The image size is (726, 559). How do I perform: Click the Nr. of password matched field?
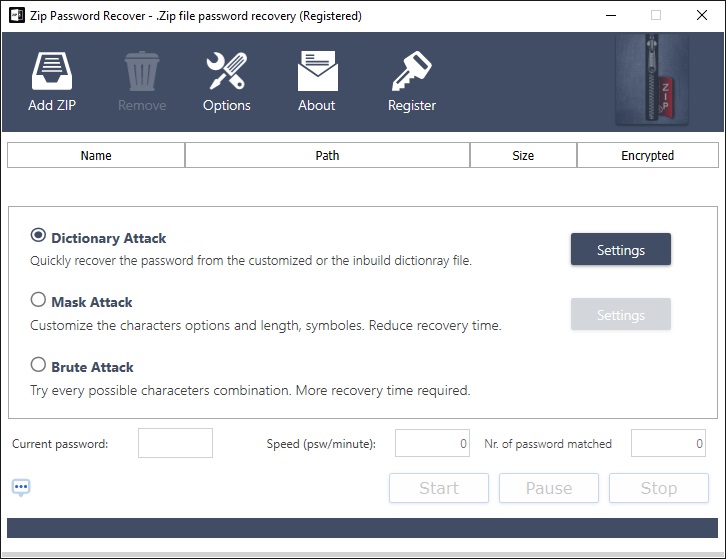click(669, 443)
